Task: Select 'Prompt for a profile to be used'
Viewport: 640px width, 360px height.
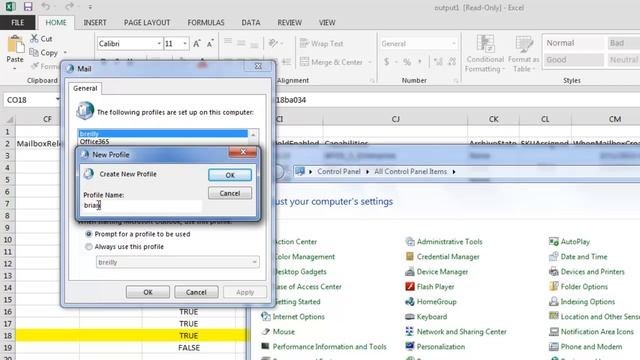Action: click(89, 234)
